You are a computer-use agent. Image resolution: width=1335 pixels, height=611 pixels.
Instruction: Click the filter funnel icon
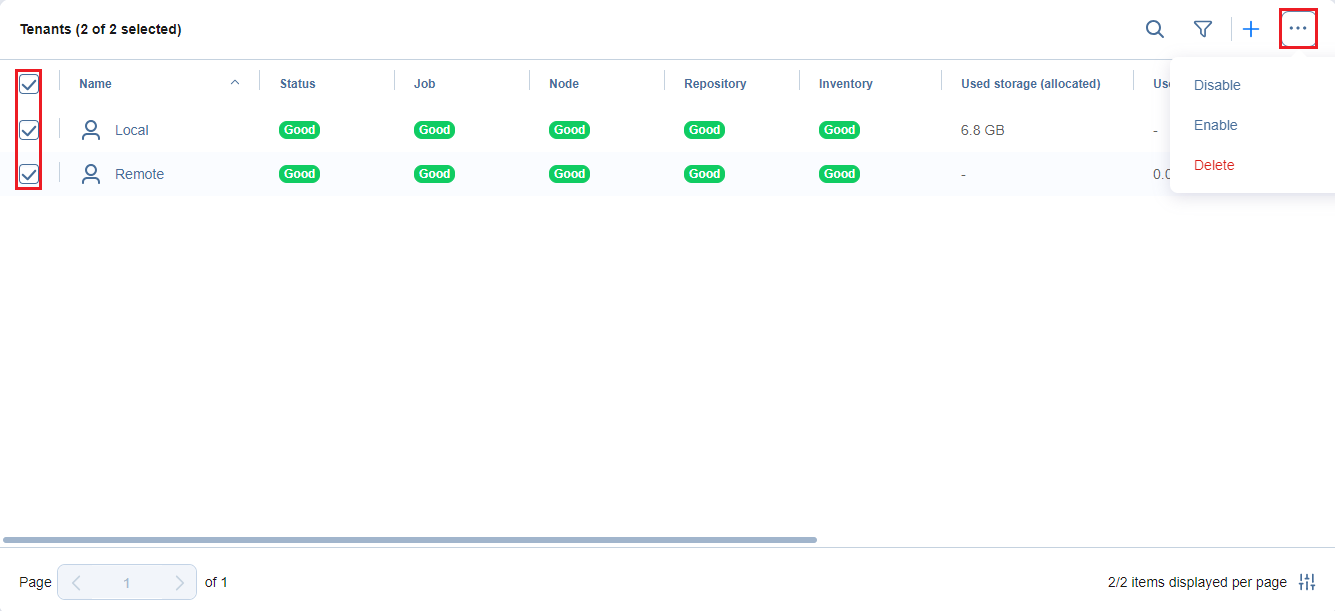click(1203, 29)
